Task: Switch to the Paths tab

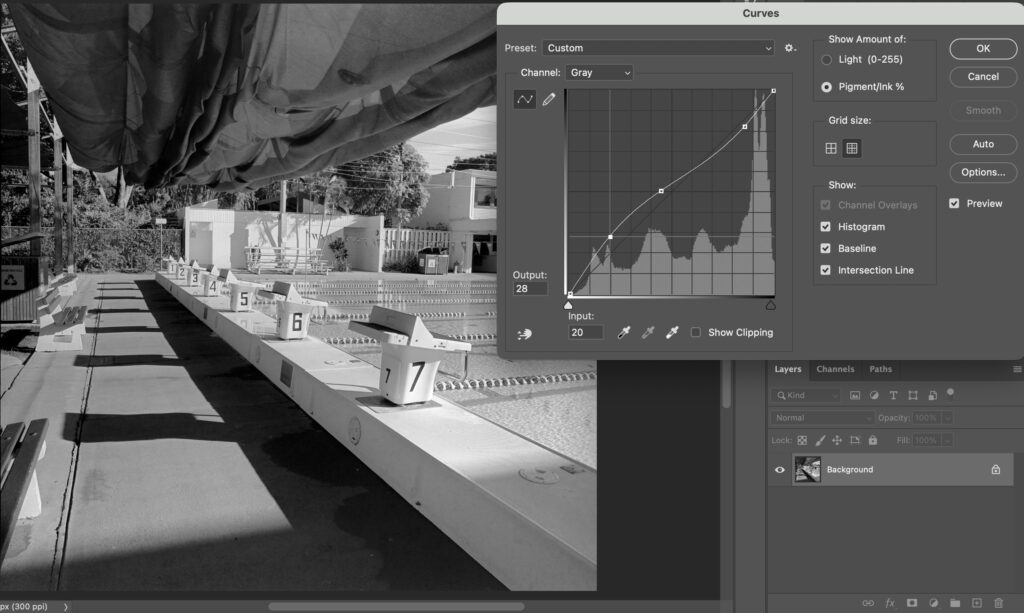Action: coord(880,369)
